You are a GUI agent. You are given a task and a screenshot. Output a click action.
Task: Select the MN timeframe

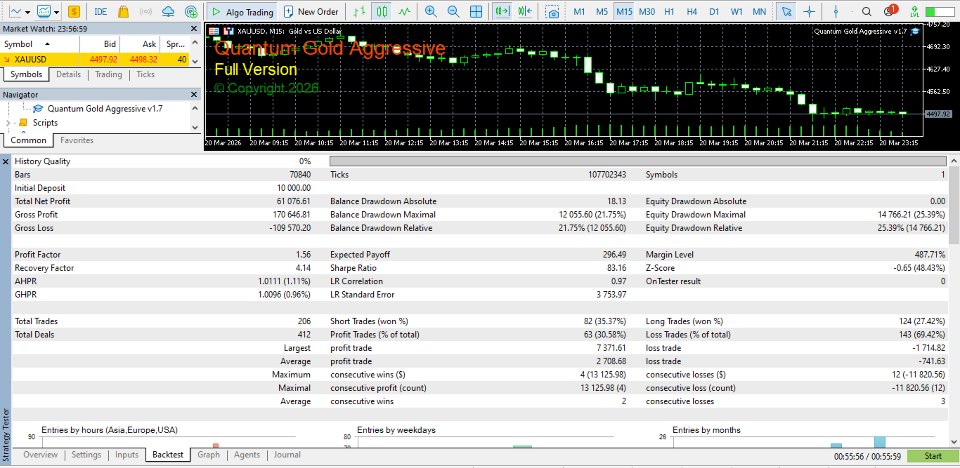coord(759,11)
